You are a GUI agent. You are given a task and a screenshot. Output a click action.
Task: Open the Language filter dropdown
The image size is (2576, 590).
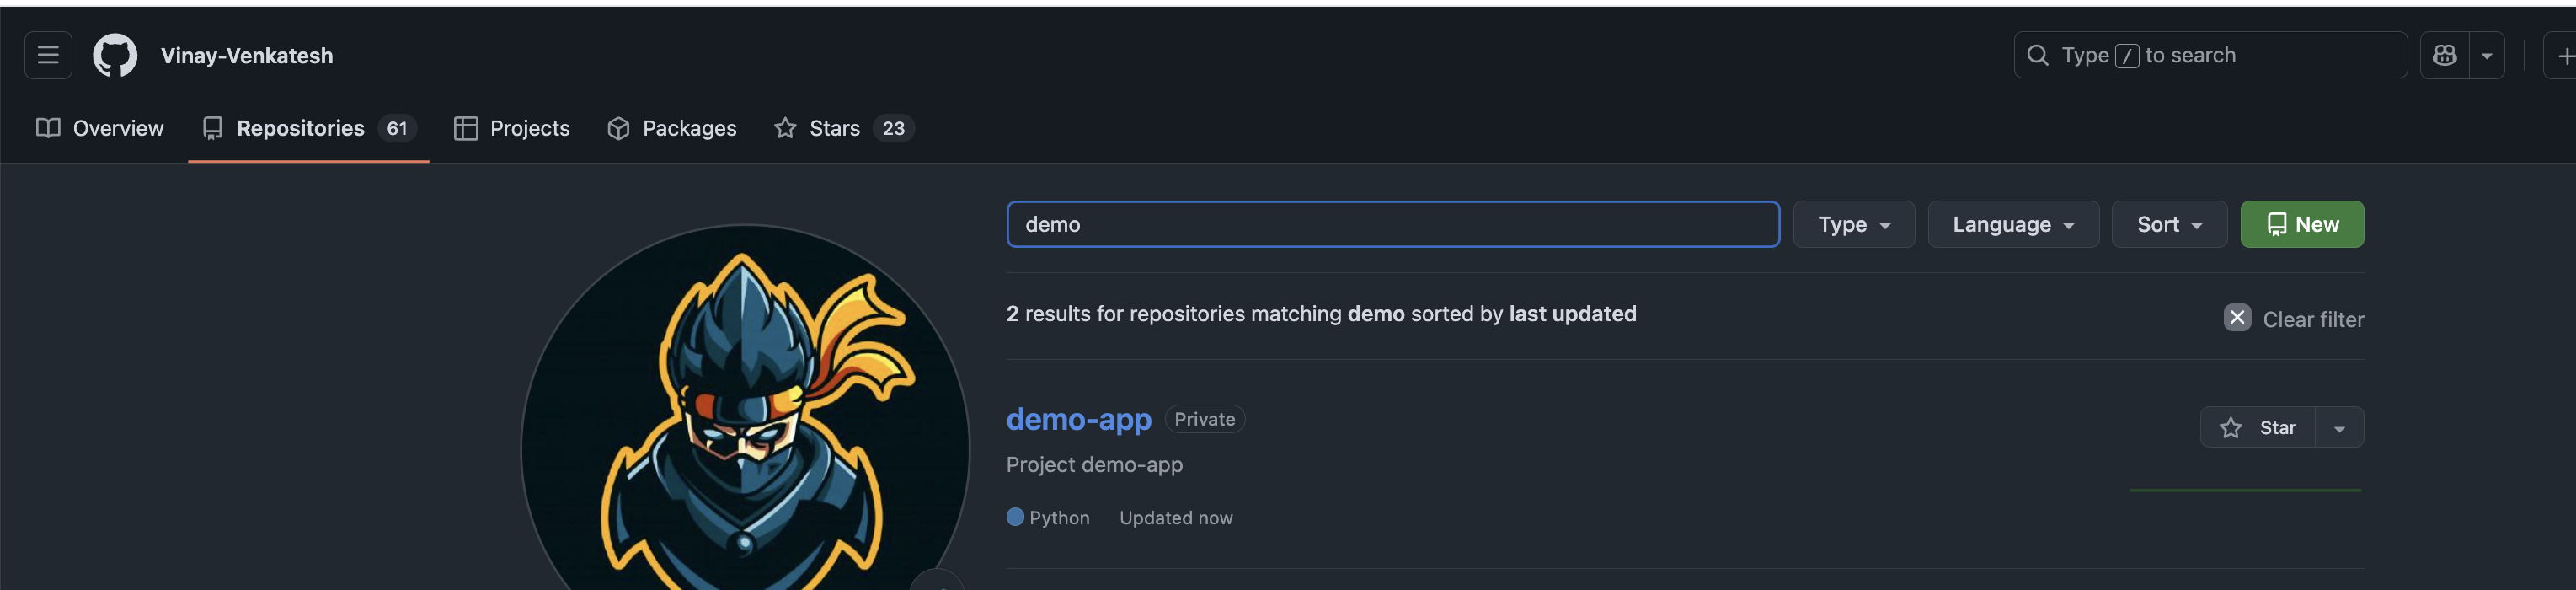[2012, 224]
